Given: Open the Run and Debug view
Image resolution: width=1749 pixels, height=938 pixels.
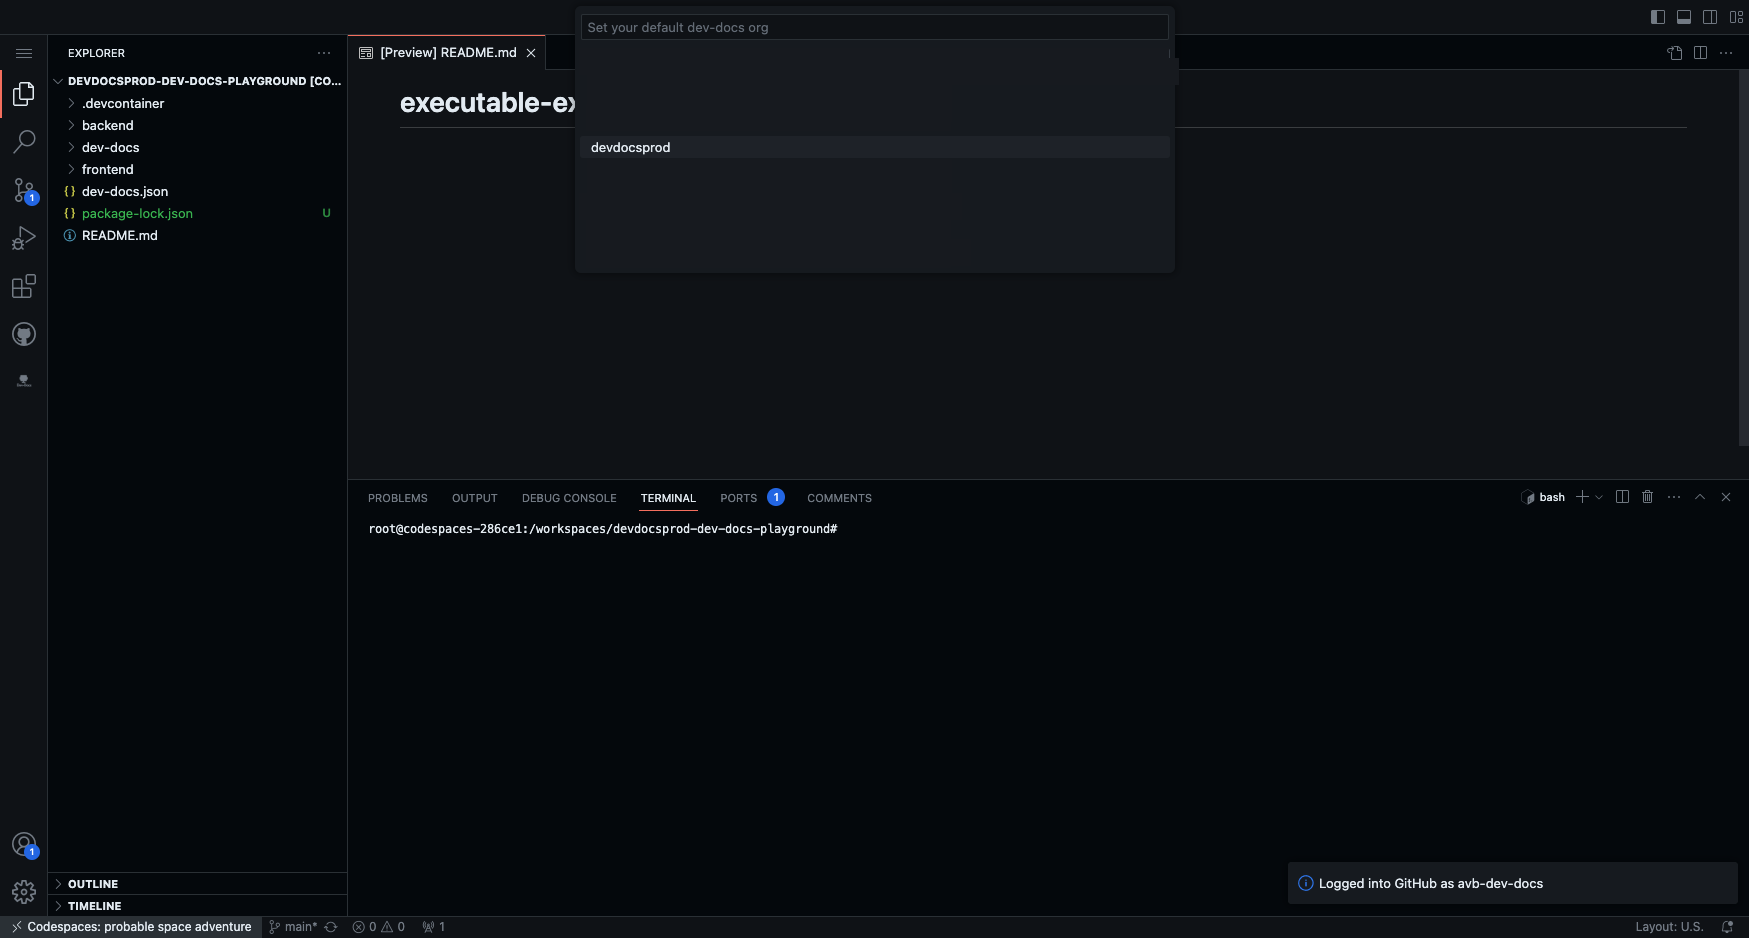Looking at the screenshot, I should (x=24, y=238).
